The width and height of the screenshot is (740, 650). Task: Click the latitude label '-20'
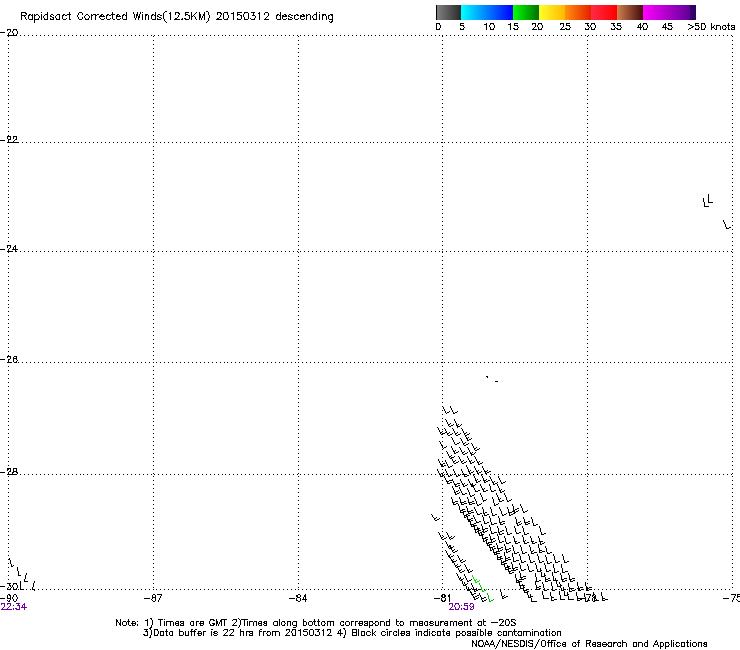pyautogui.click(x=9, y=33)
